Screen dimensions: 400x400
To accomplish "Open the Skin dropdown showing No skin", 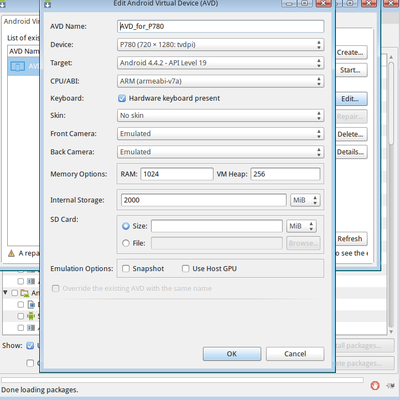I will point(220,115).
